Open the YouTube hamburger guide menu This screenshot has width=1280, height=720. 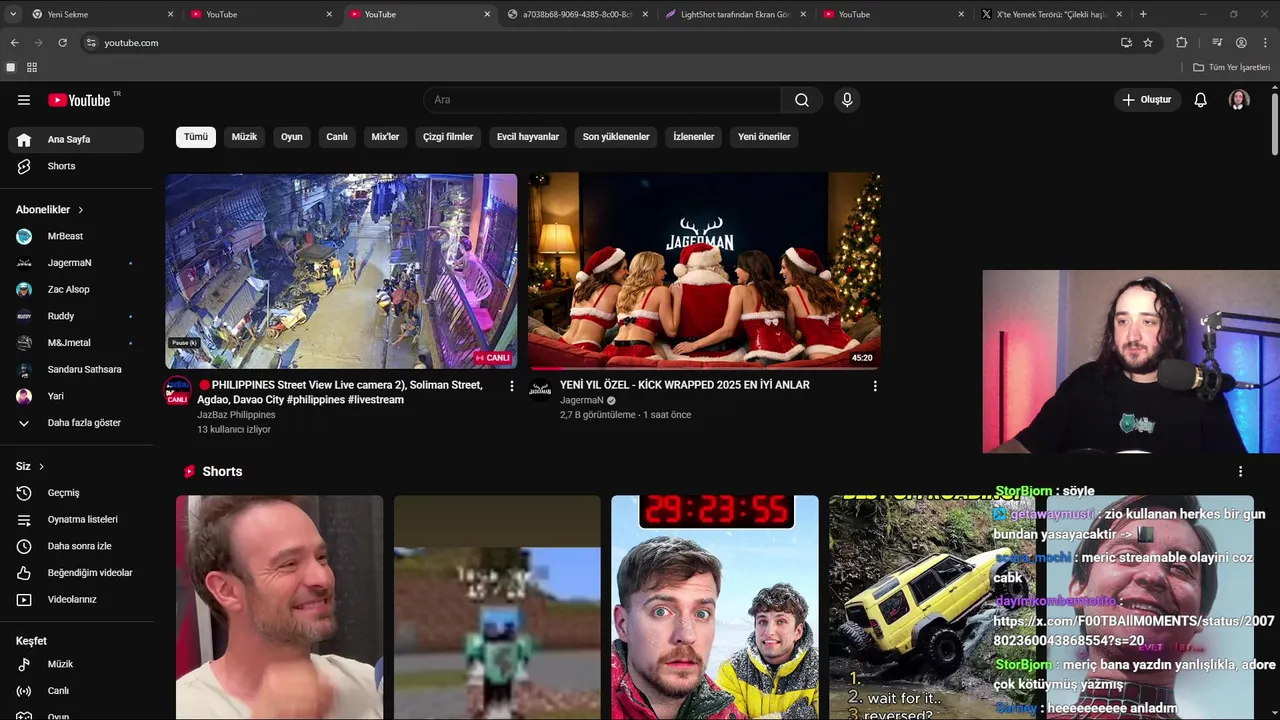pos(24,100)
